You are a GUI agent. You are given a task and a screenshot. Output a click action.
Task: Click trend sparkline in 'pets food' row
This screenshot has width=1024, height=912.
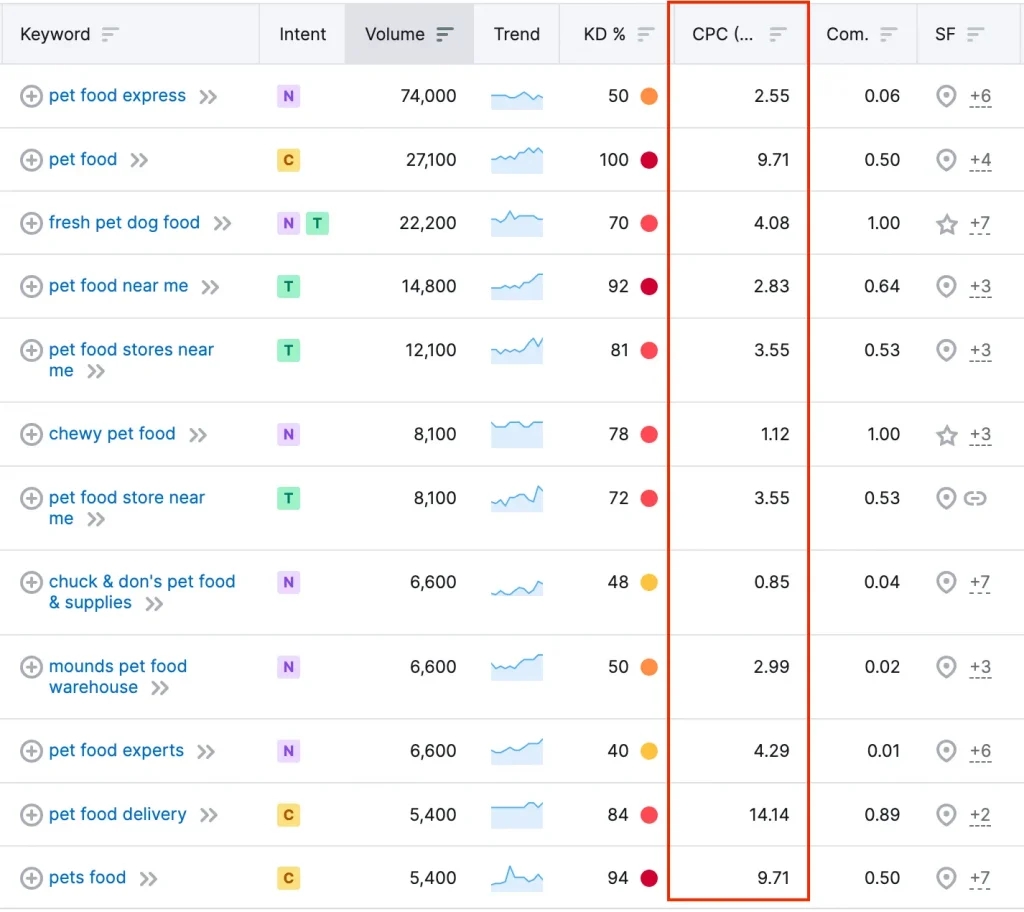coord(517,878)
